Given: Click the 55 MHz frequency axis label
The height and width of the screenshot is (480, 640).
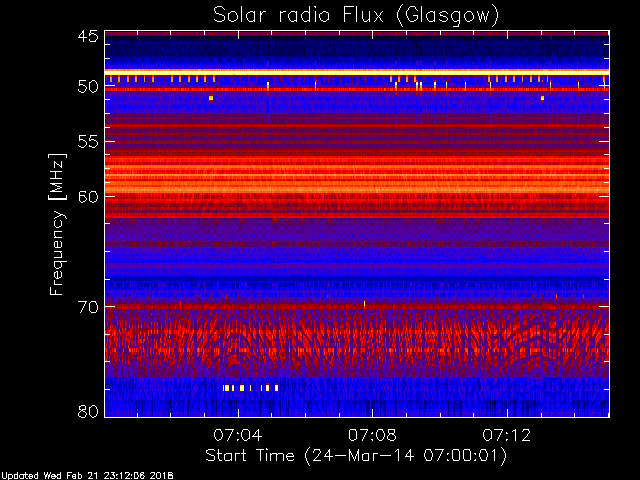Looking at the screenshot, I should coord(88,142).
